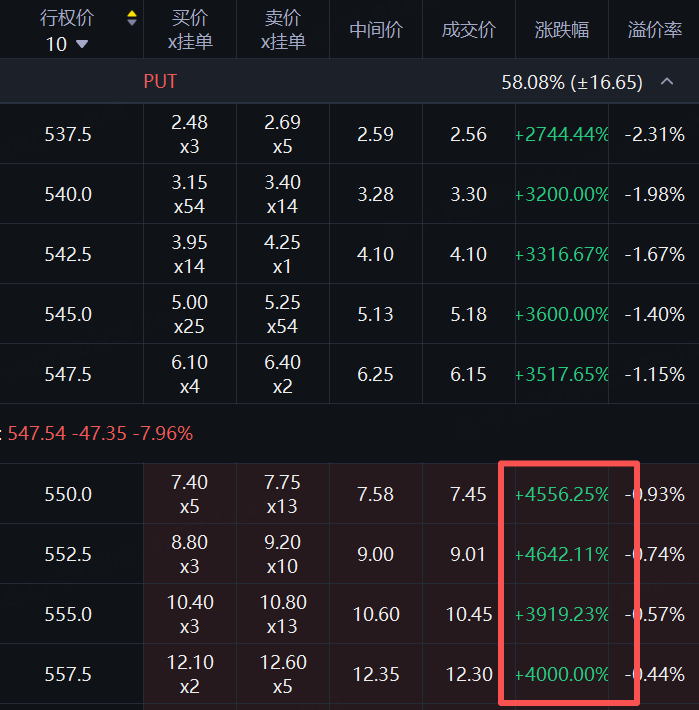Screen dimensions: 699x710
Task: Open the strike count dropdown showing 10
Action: coord(67,44)
